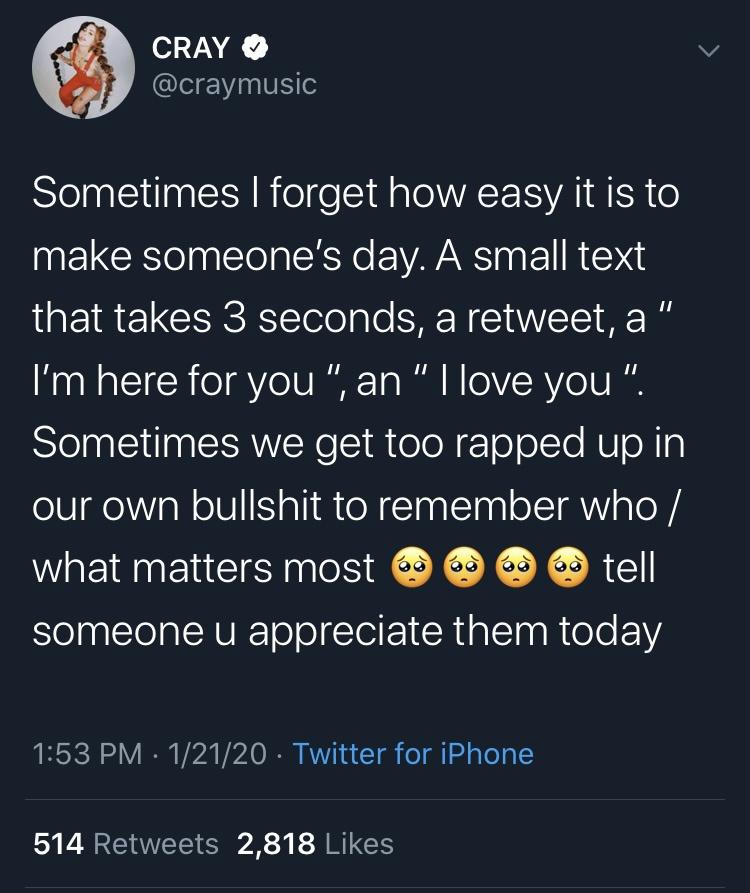Select the 1/21/20 date text

pos(220,753)
